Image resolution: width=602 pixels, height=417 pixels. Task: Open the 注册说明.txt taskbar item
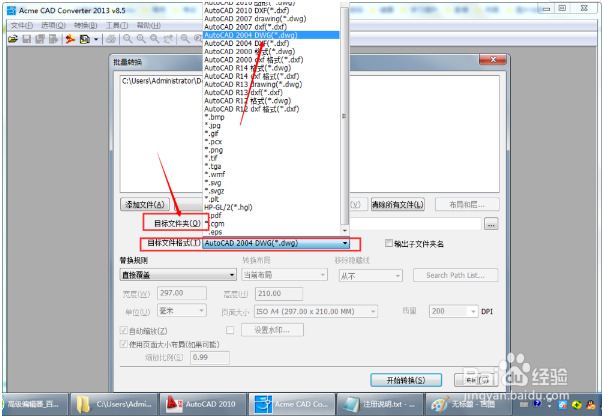(x=380, y=404)
